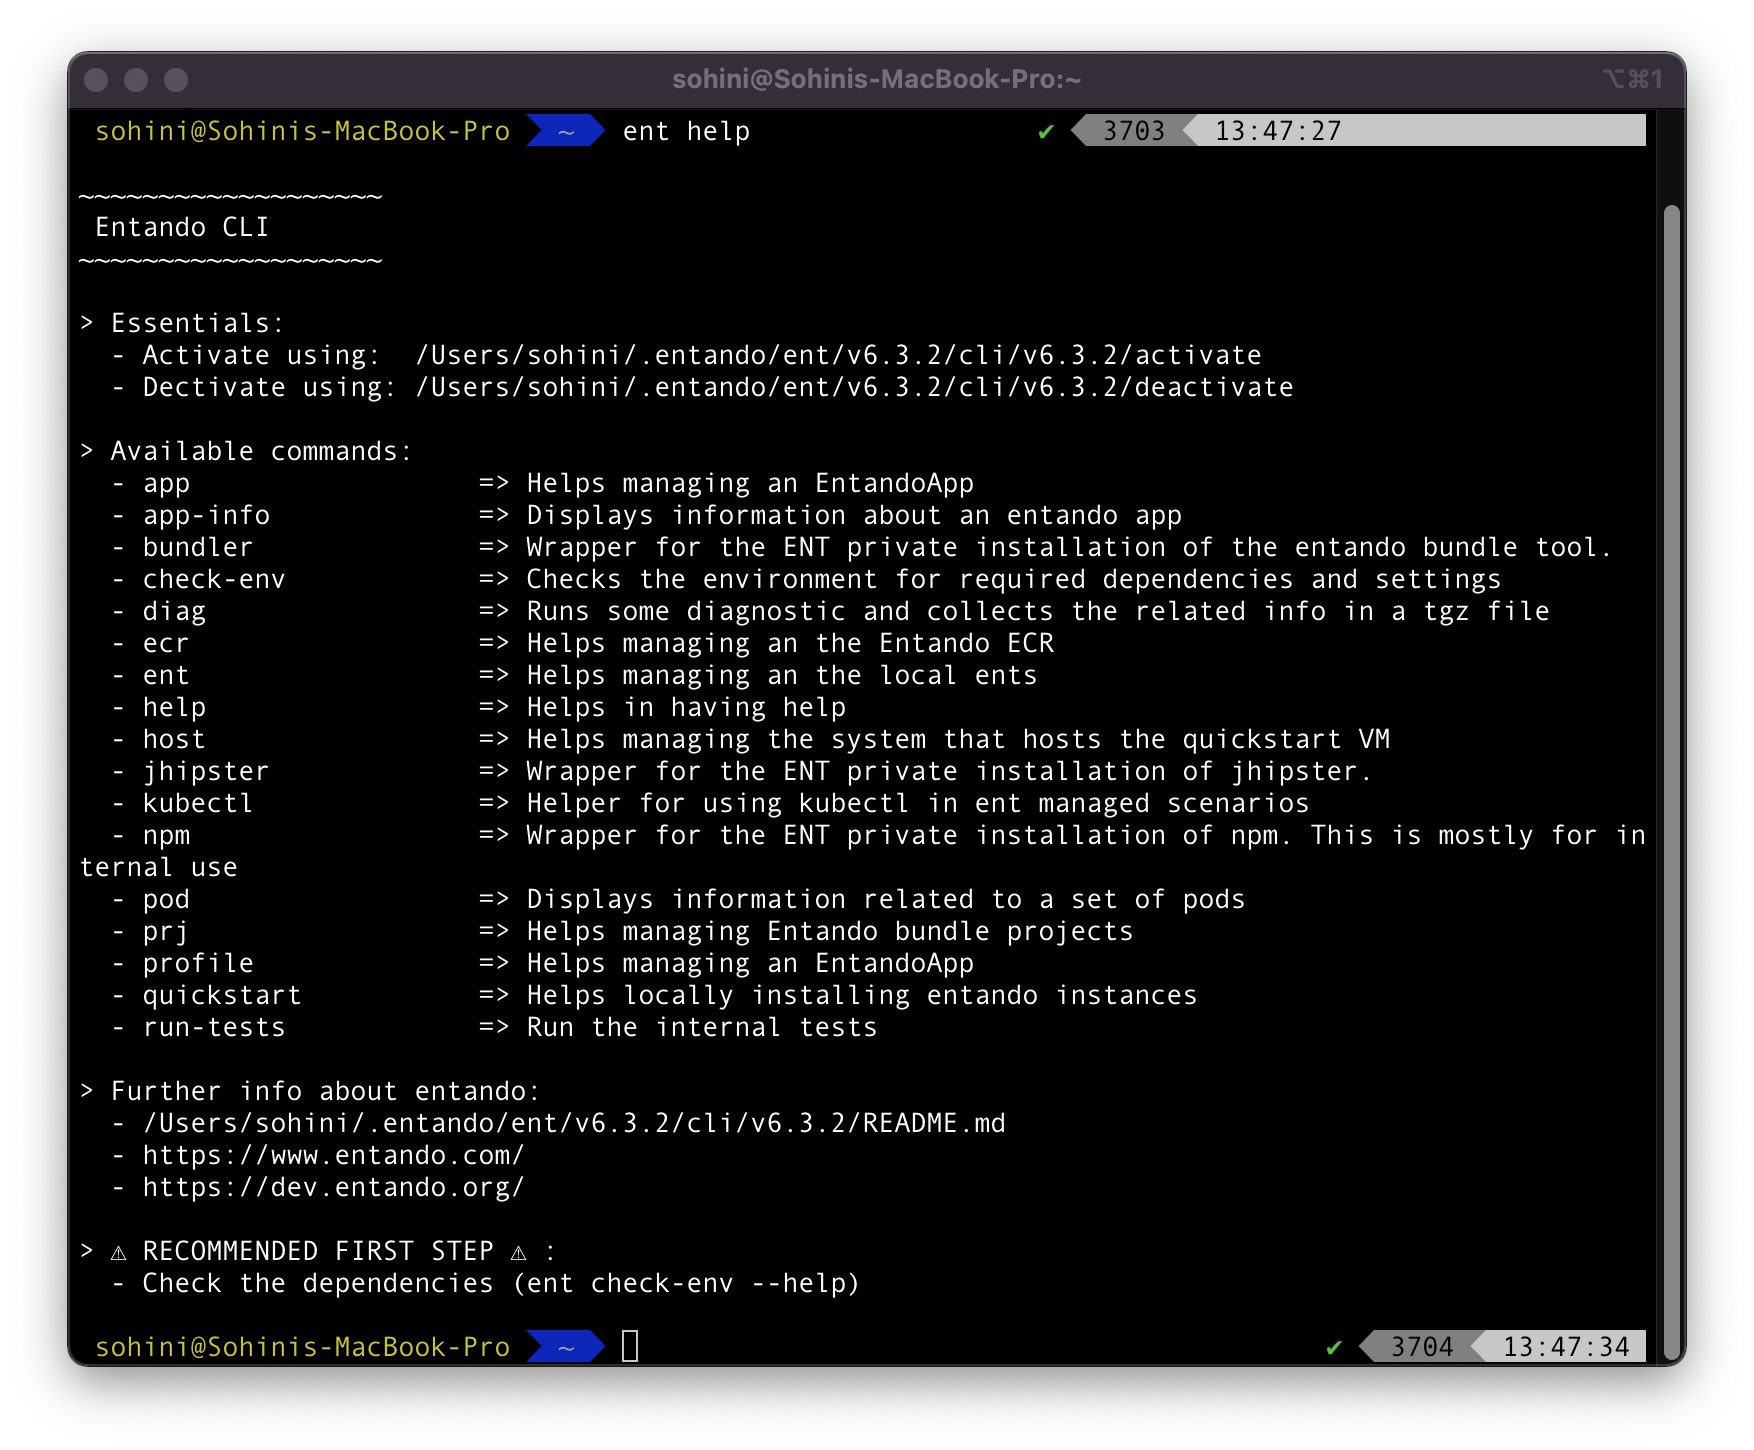Click the typed command 'ent help'
1754x1450 pixels.
pyautogui.click(x=686, y=131)
